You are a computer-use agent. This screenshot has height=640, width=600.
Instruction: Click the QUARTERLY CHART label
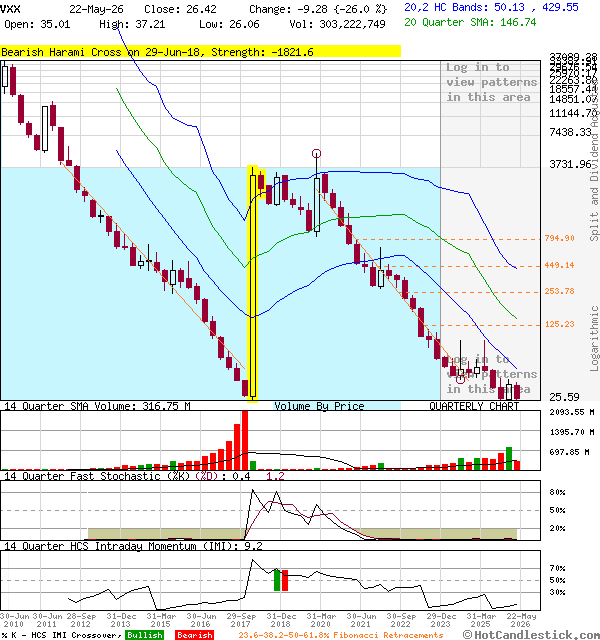coord(474,406)
